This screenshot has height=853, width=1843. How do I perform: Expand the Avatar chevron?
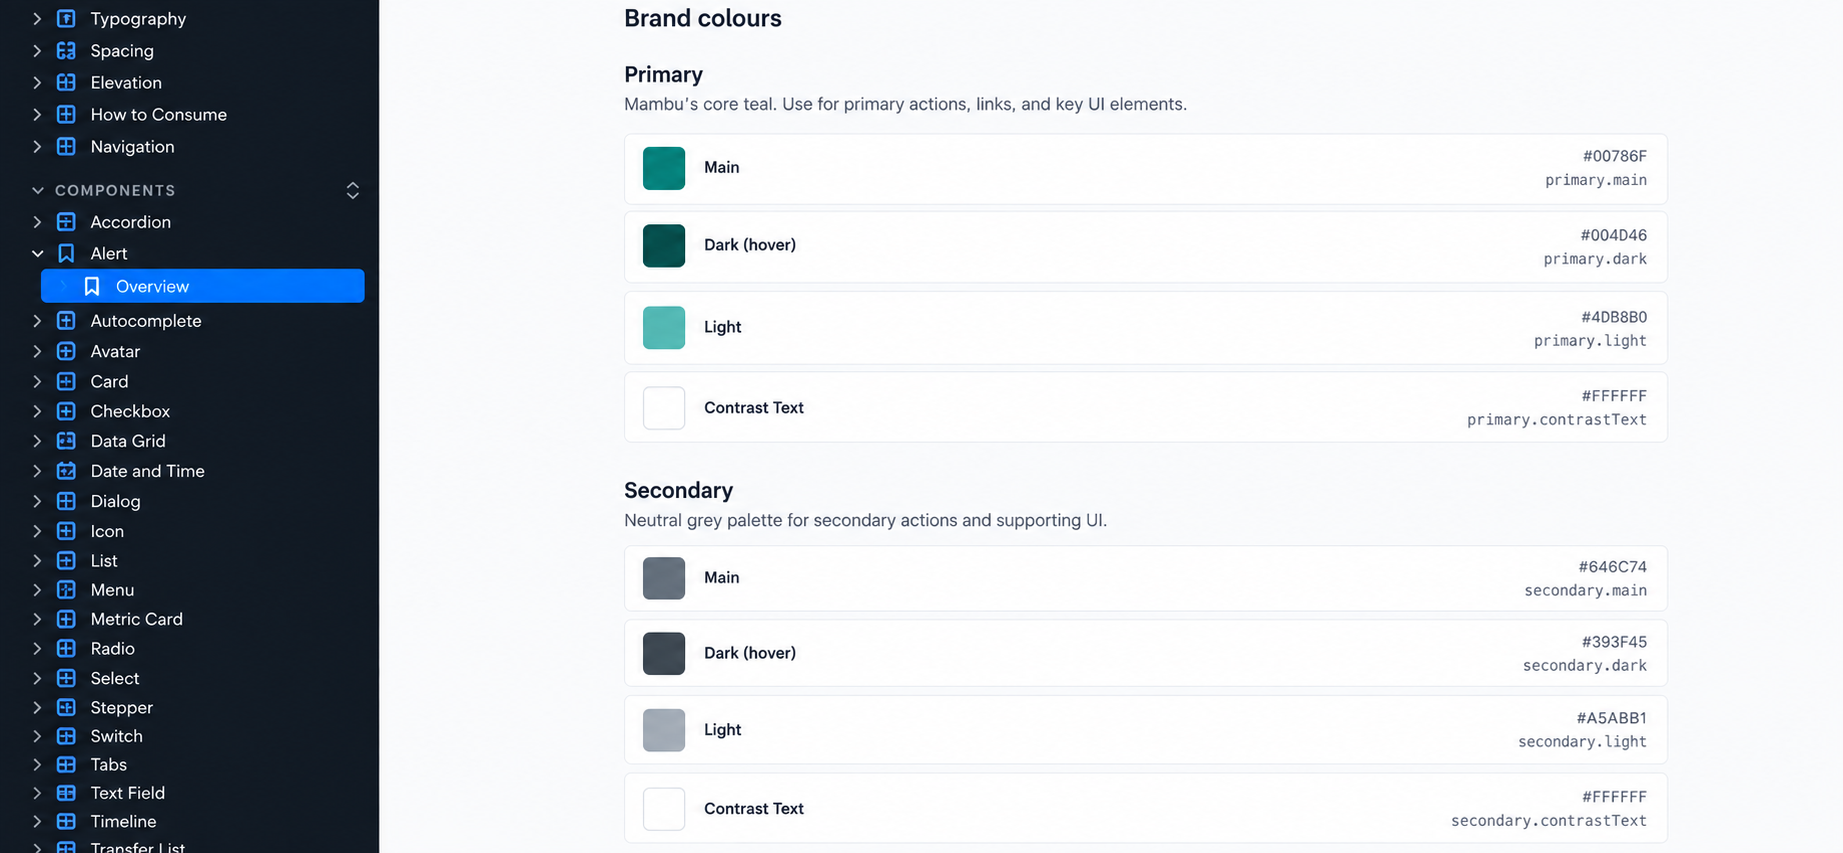38,352
